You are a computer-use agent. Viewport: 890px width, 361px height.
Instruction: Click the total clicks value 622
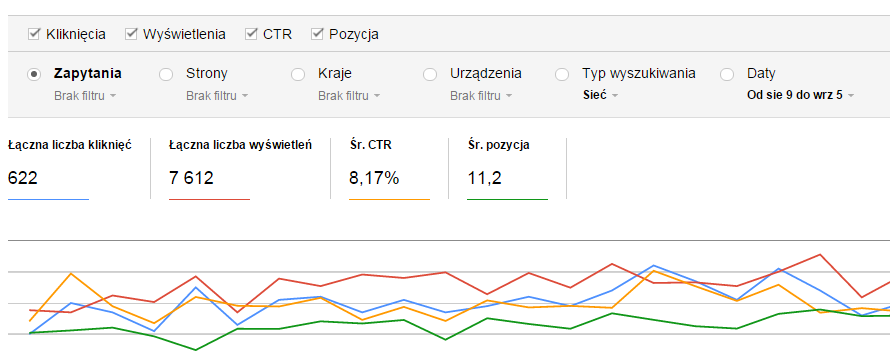click(23, 178)
